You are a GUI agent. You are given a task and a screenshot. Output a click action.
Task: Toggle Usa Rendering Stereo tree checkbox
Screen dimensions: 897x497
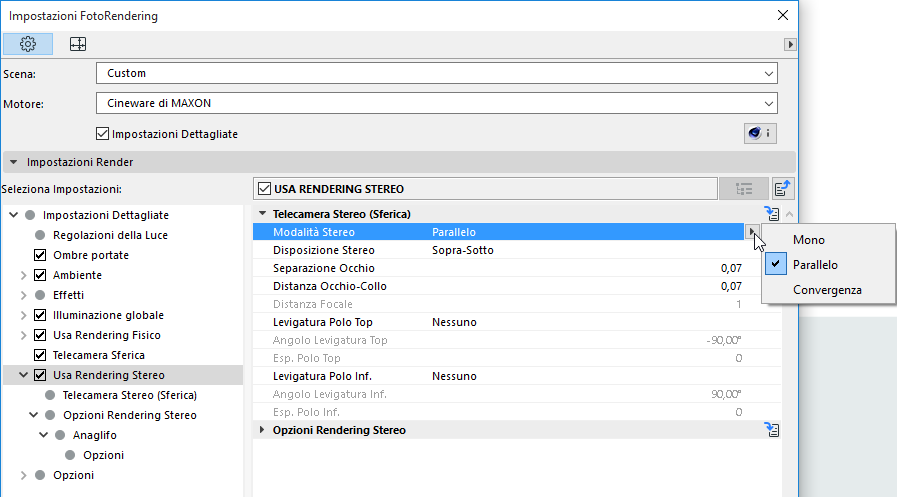click(x=40, y=375)
